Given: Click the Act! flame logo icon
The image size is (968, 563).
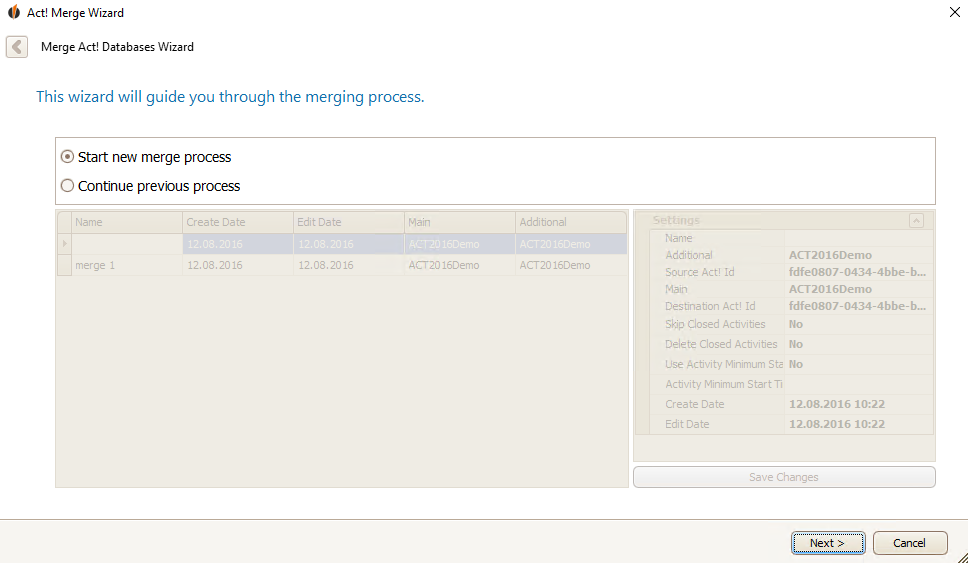Looking at the screenshot, I should pos(14,12).
